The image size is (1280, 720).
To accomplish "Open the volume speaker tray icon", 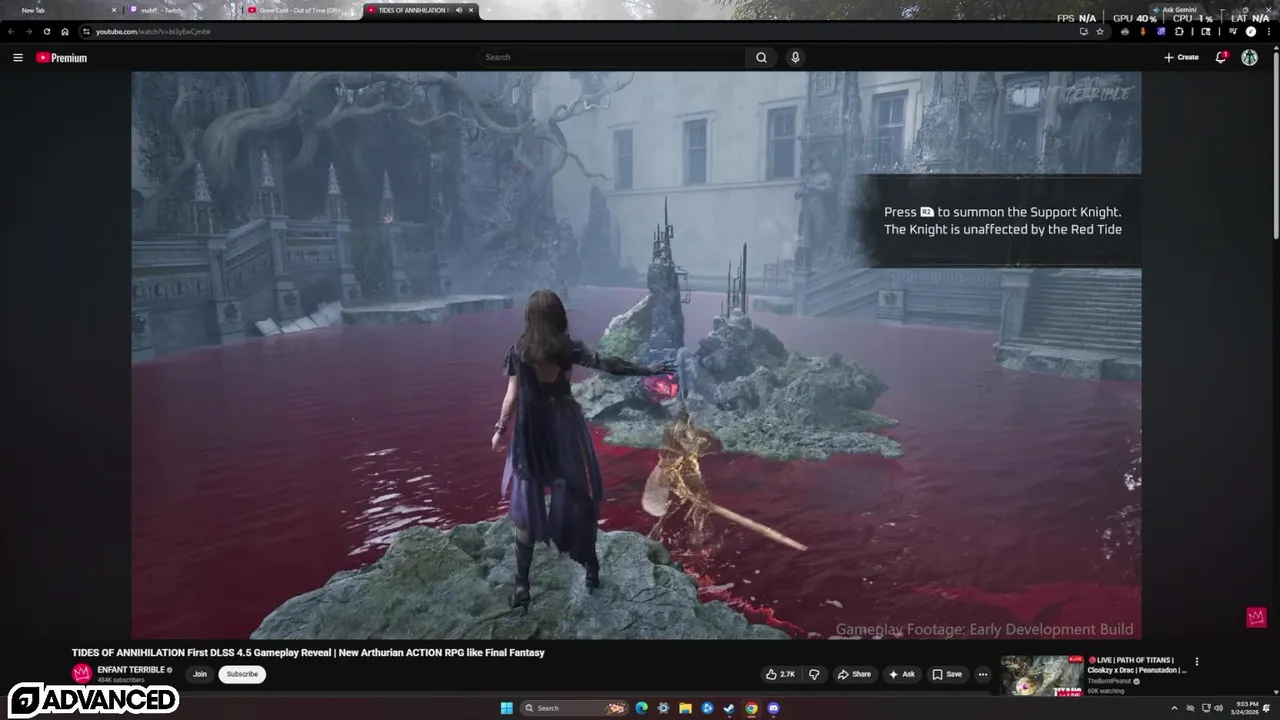I will tap(1218, 708).
